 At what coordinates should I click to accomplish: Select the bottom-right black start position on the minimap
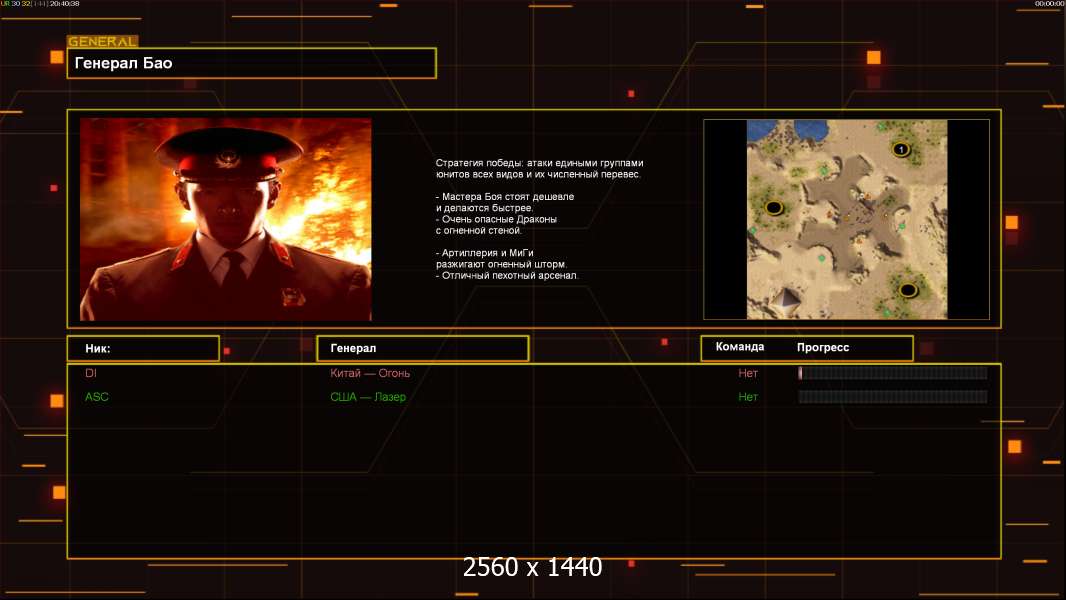coord(908,291)
